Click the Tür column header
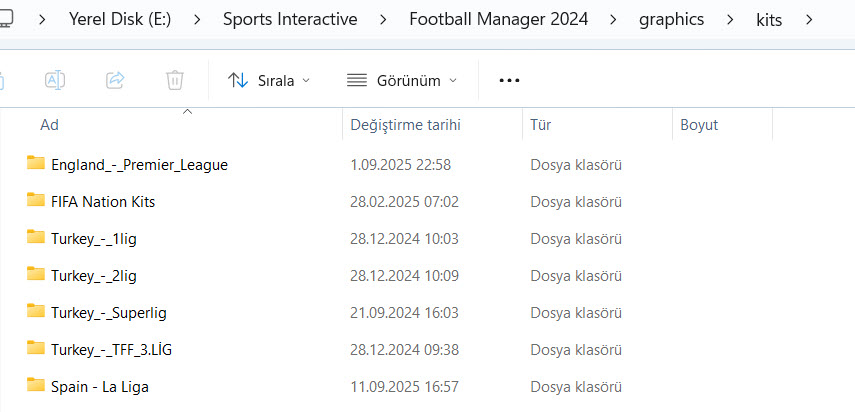This screenshot has height=412, width=855. click(x=541, y=125)
